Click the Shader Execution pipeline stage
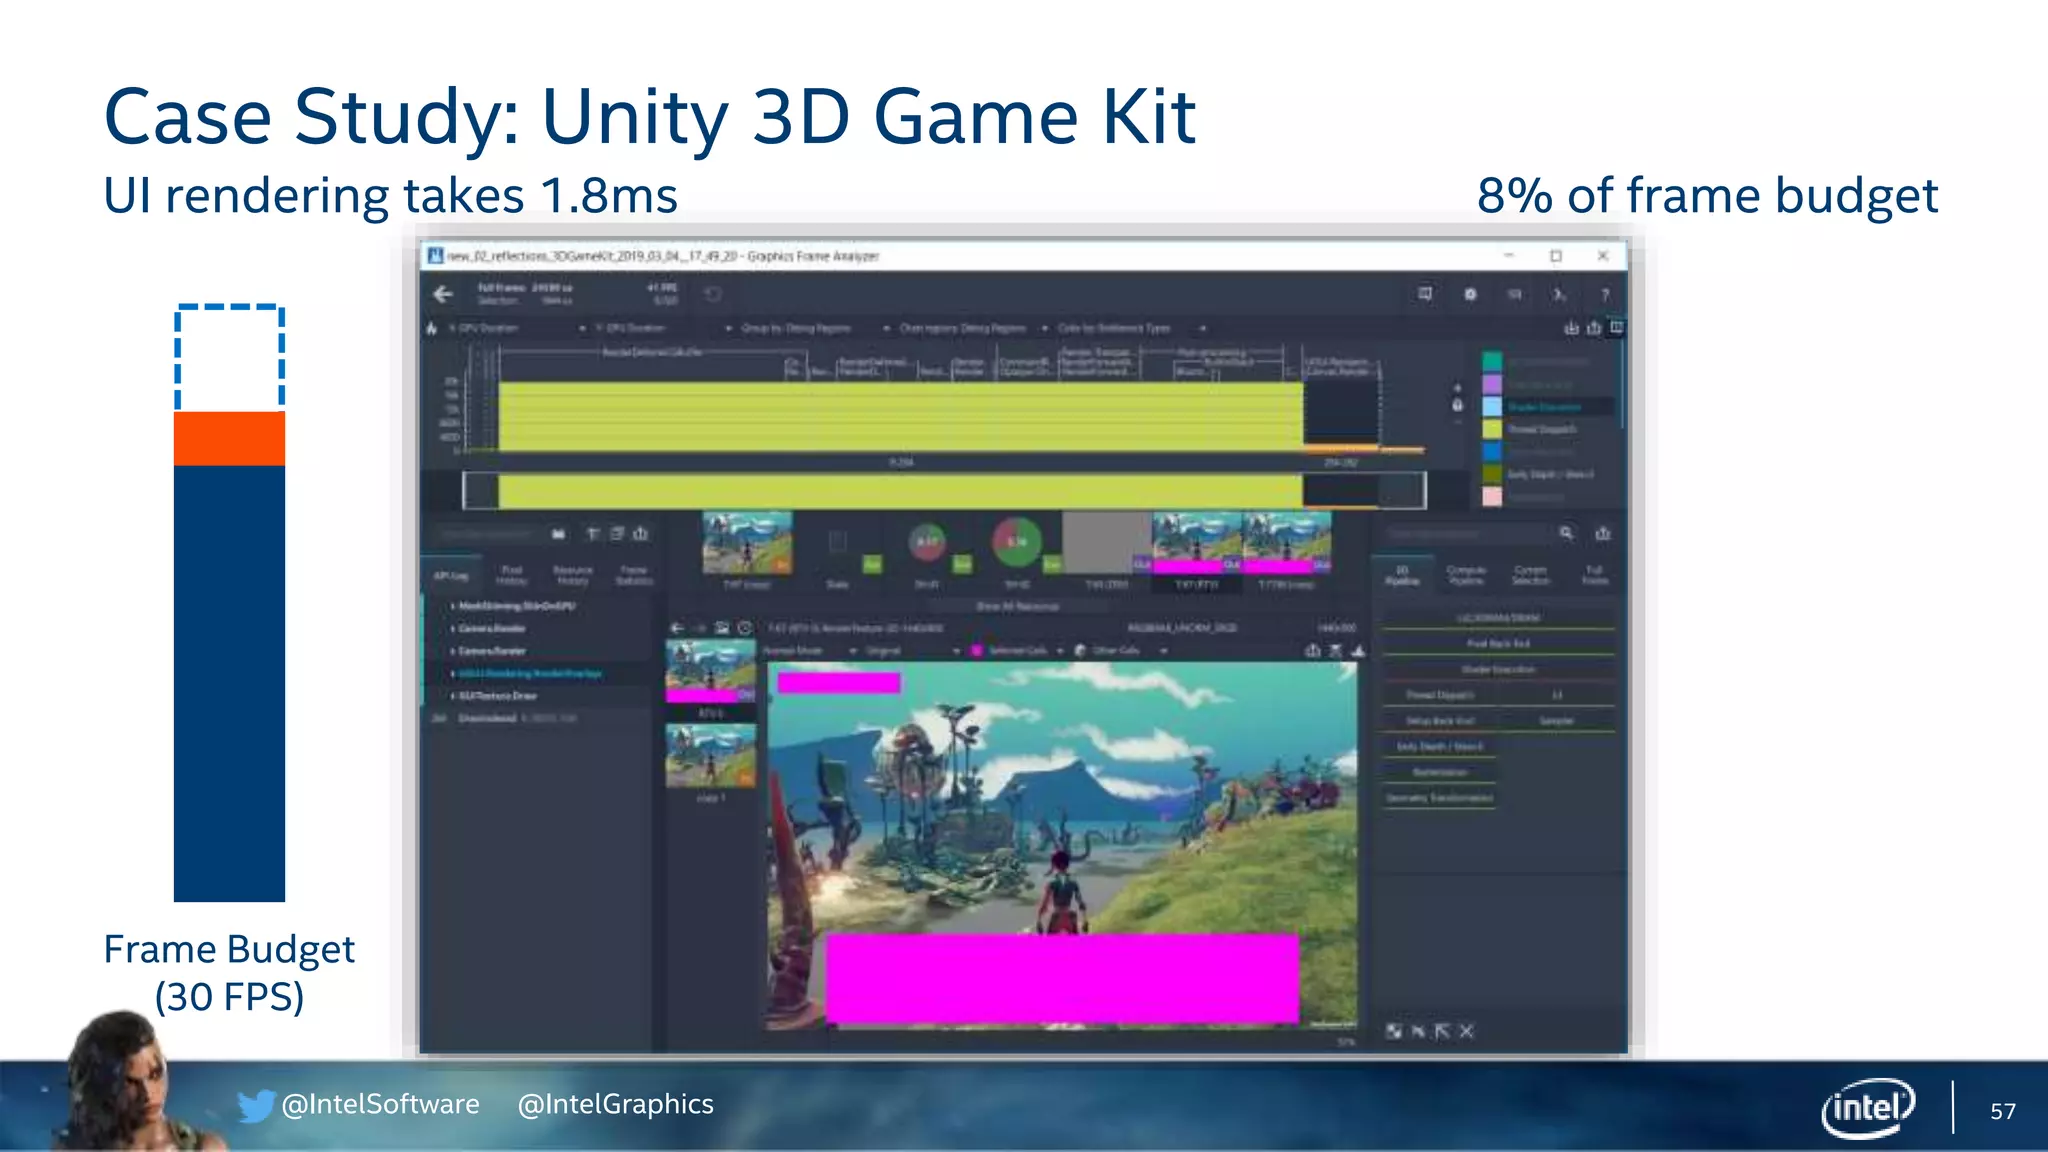 [x=1498, y=670]
